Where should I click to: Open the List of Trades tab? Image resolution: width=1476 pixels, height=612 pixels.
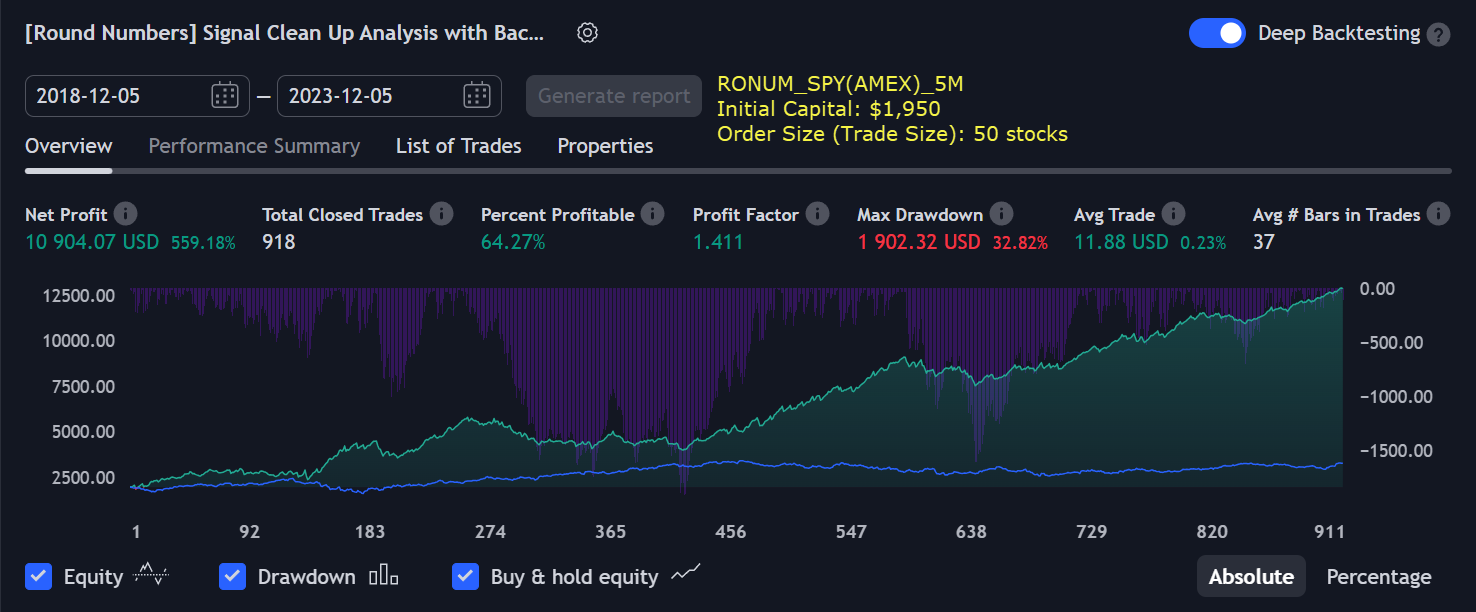coord(458,146)
